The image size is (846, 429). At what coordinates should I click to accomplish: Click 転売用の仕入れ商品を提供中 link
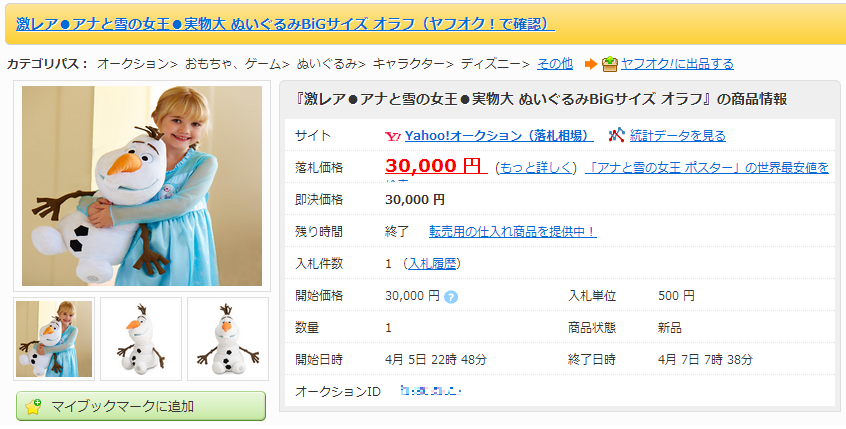pos(513,231)
